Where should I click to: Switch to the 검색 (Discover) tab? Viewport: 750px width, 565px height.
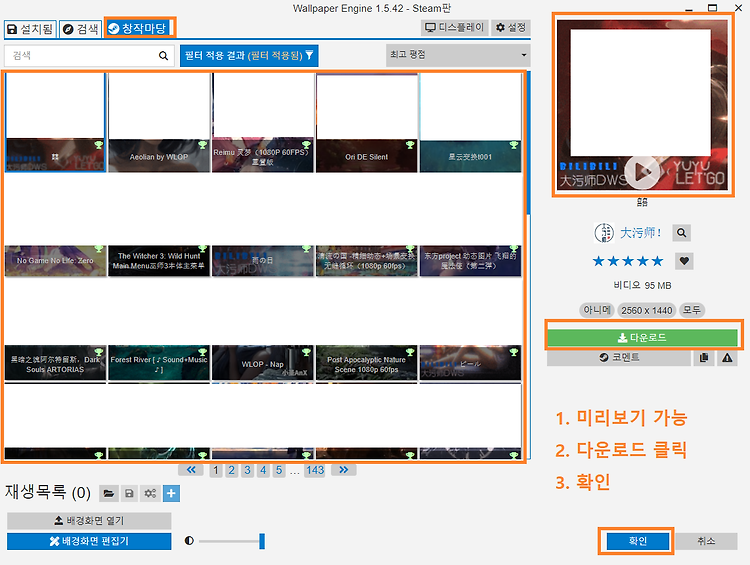[81, 29]
